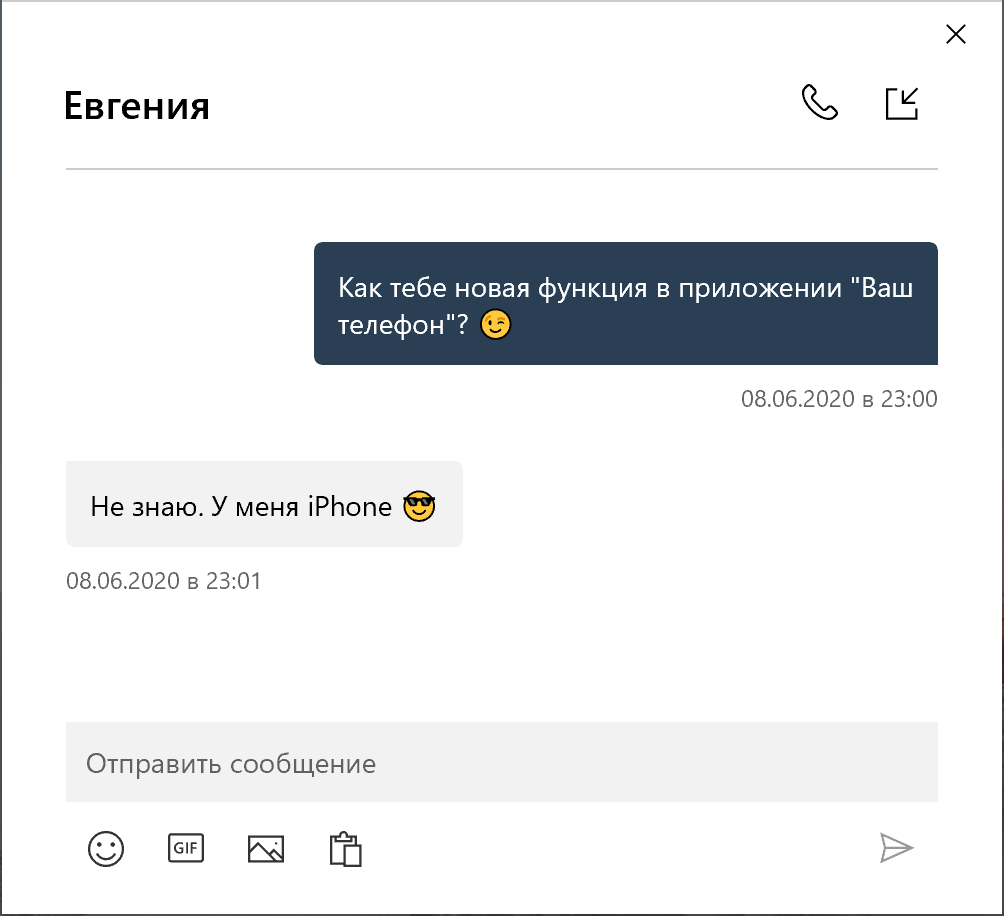
Task: Click the paper plane send button
Action: click(x=895, y=848)
